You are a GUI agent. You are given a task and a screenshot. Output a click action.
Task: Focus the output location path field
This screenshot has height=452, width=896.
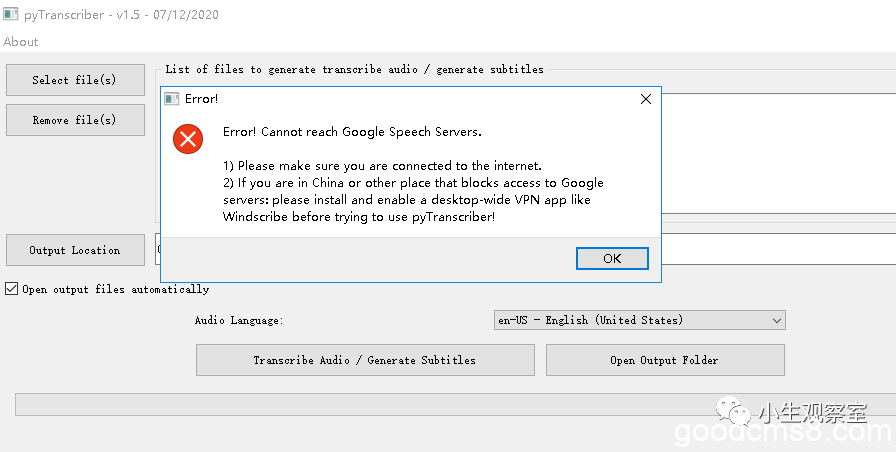[x=778, y=249]
